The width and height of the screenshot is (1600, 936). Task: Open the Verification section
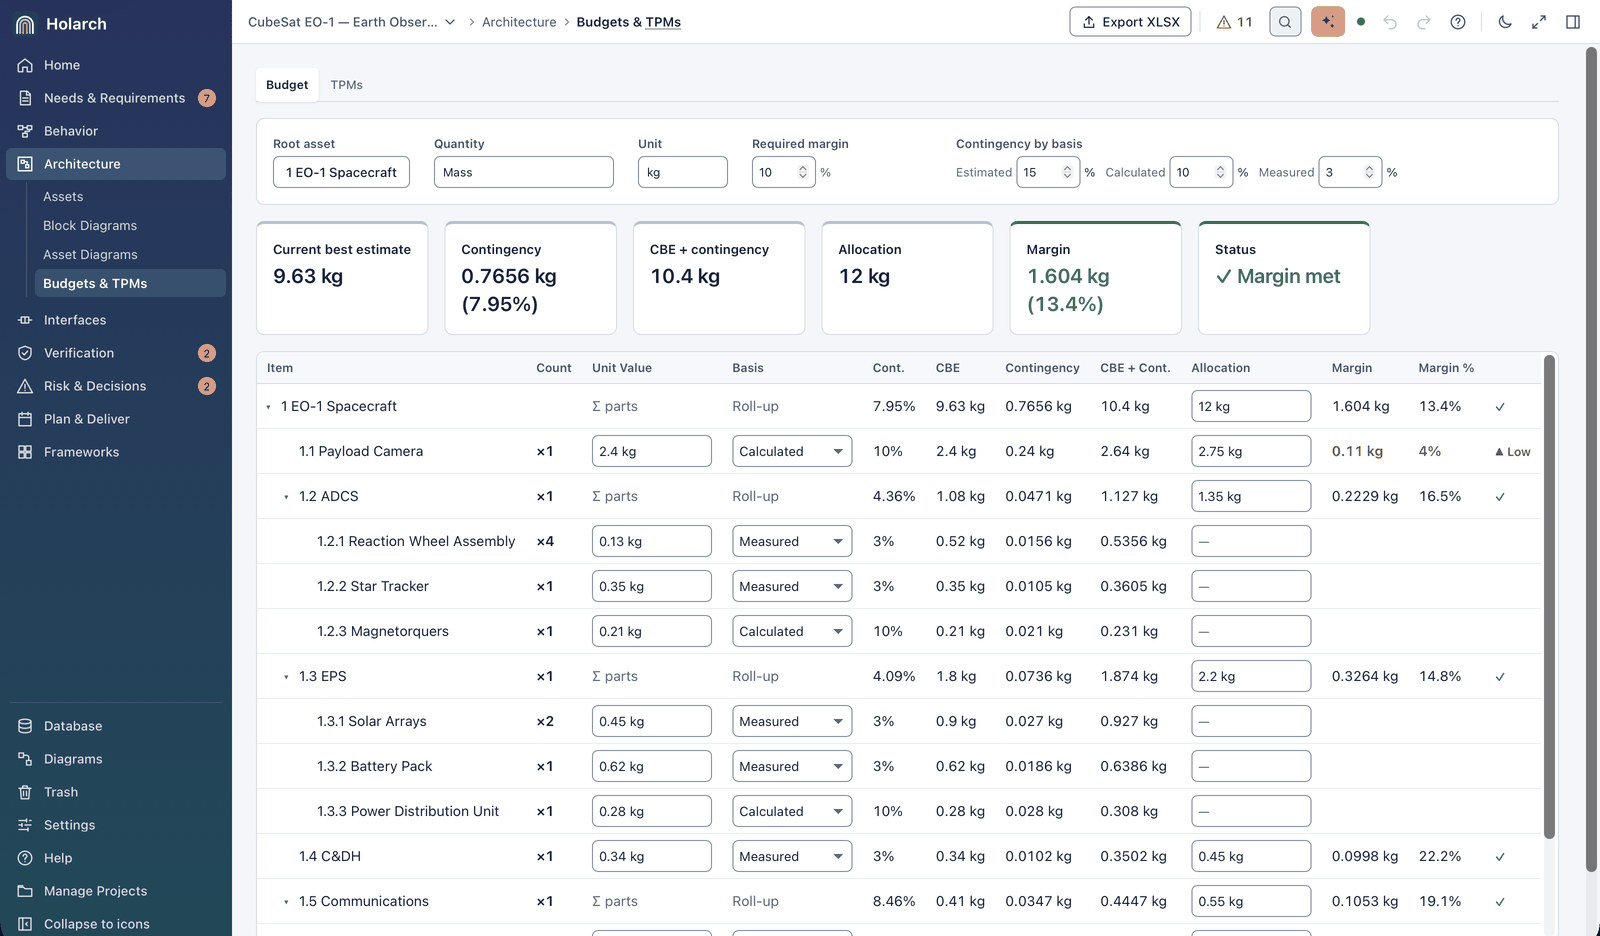click(116, 353)
